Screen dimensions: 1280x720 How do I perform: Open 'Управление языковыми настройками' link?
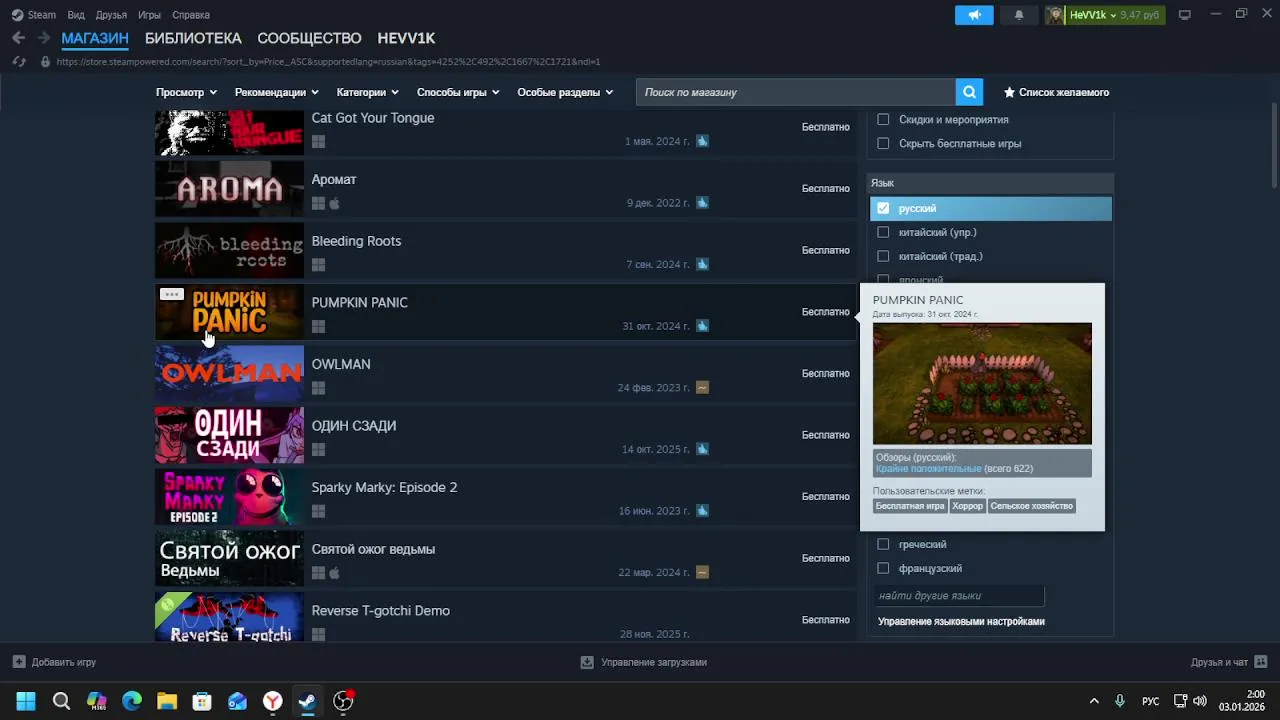coord(961,621)
